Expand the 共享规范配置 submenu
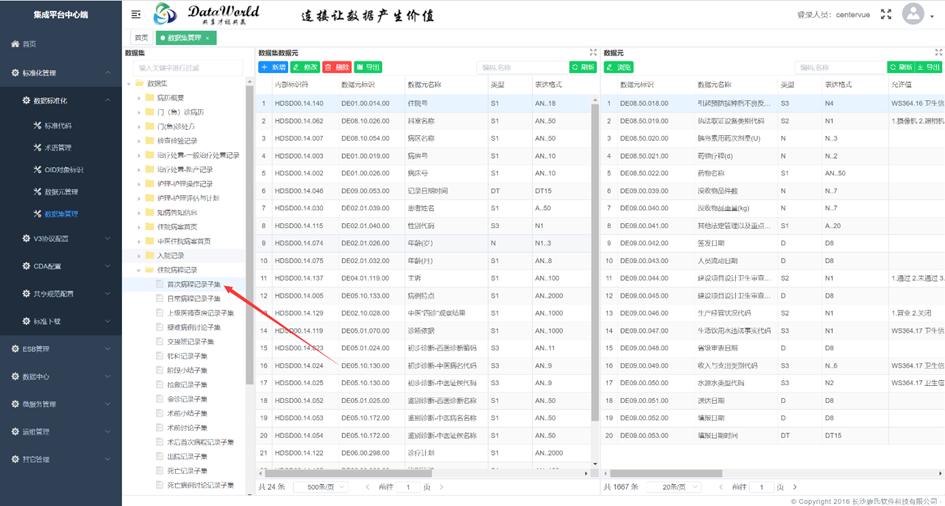This screenshot has width=945, height=506. (108, 294)
